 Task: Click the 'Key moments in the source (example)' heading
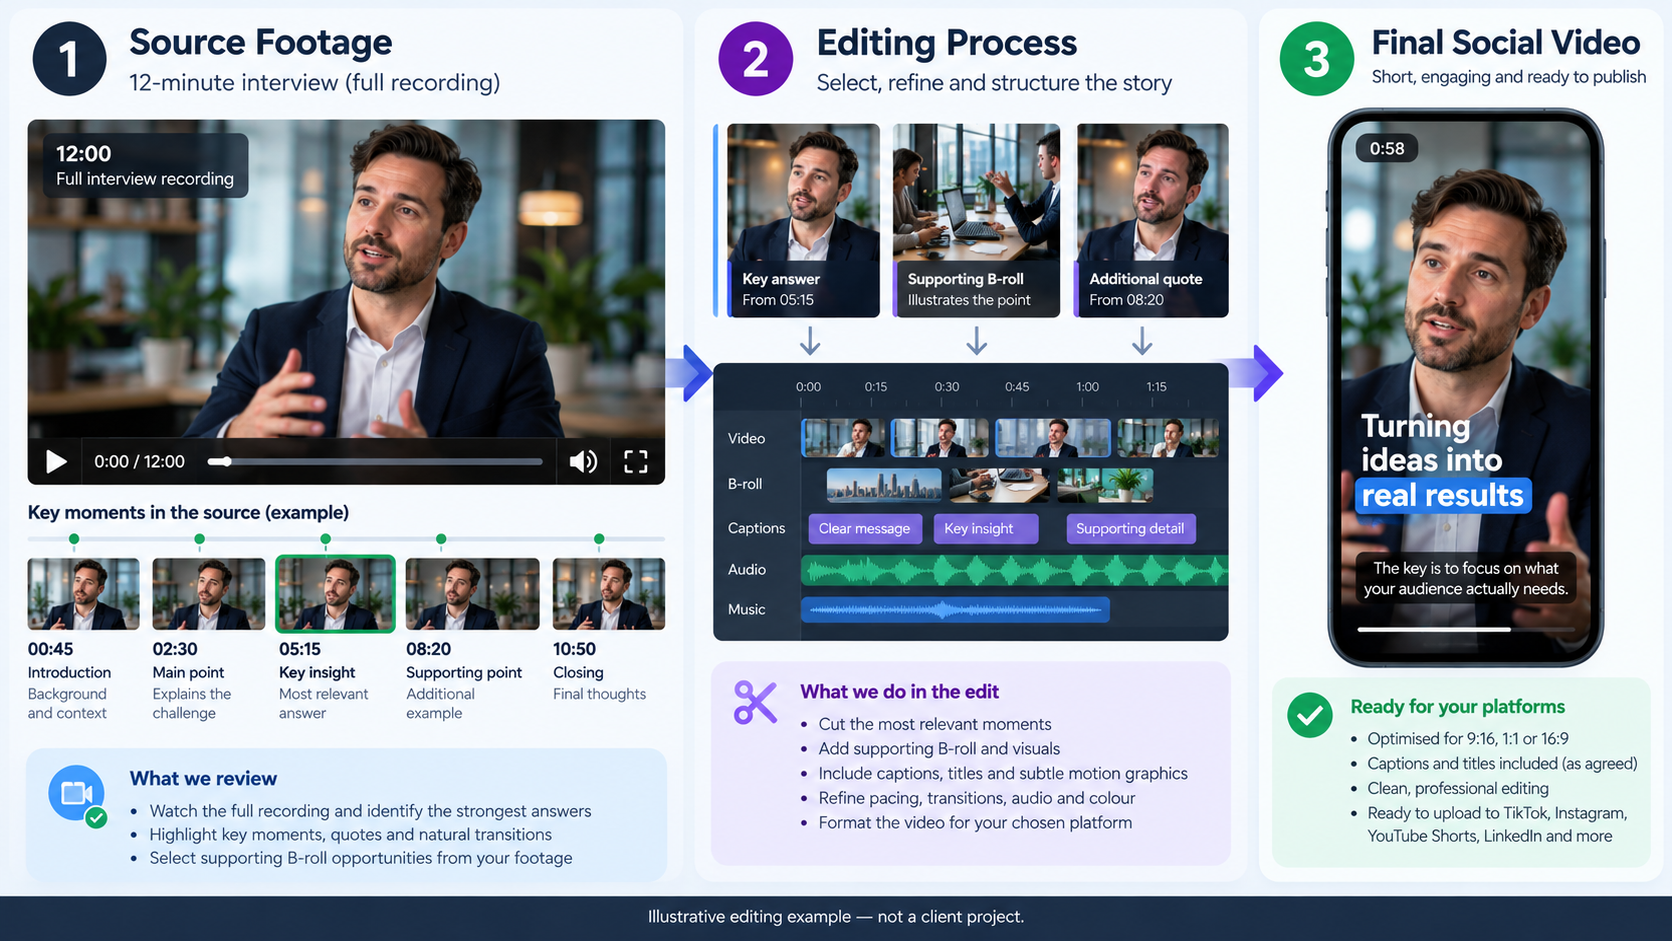pyautogui.click(x=188, y=513)
